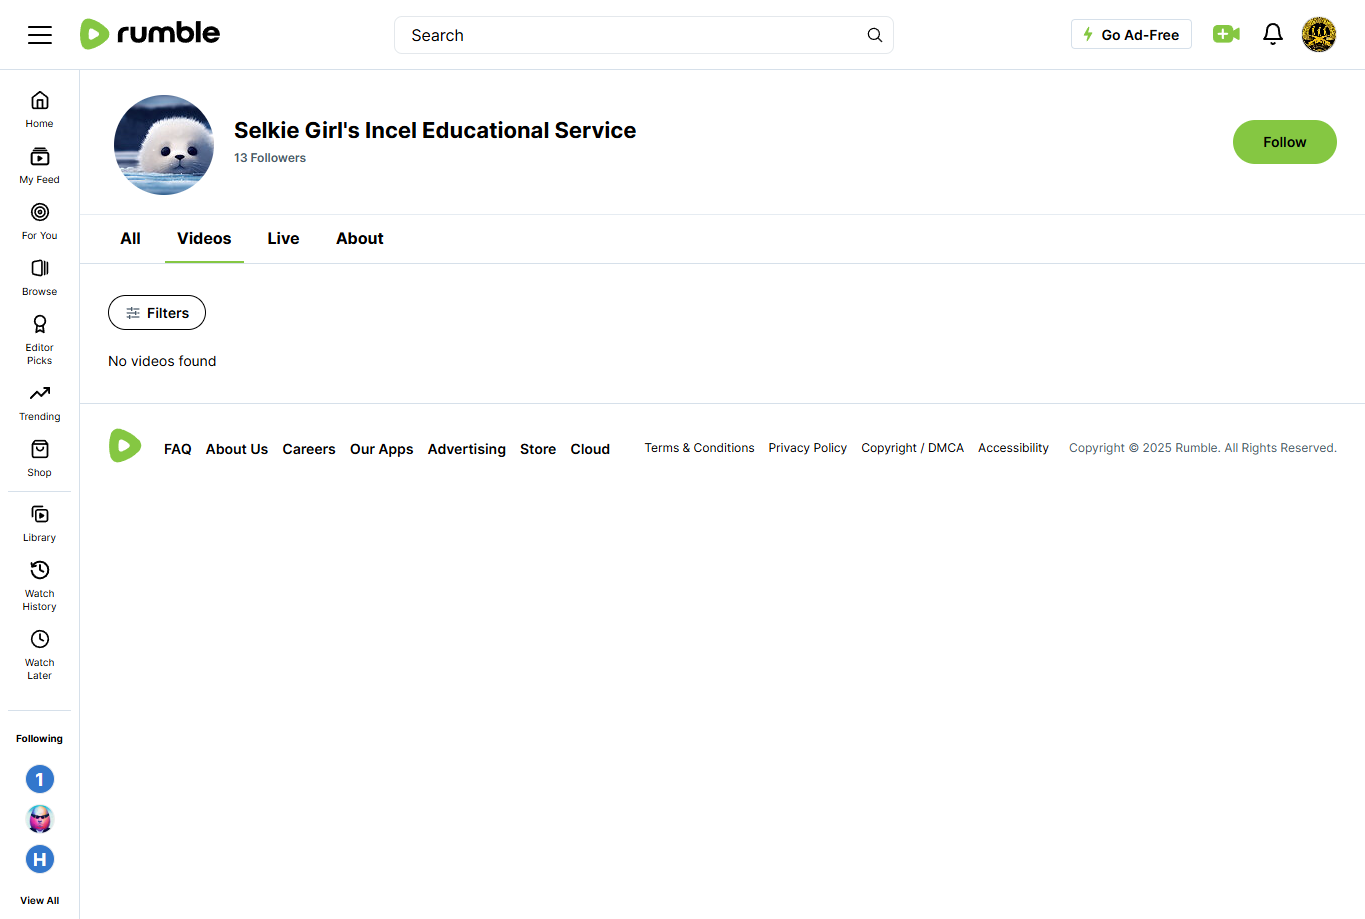Open the notifications bell
Image resolution: width=1365 pixels, height=919 pixels.
[x=1272, y=35]
